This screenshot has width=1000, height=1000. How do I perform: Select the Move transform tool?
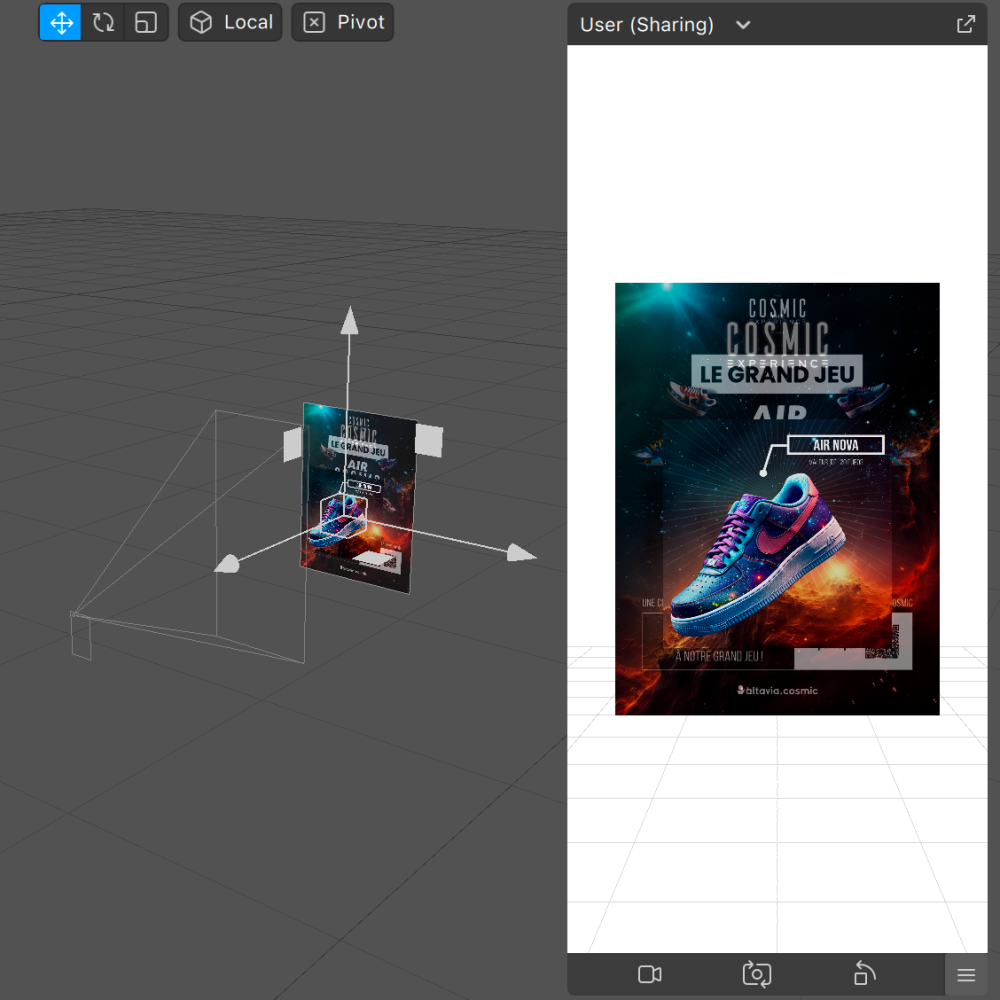click(61, 22)
